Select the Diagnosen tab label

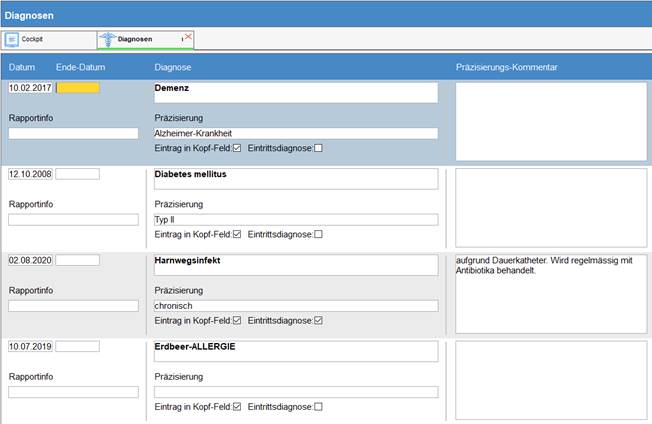(135, 40)
